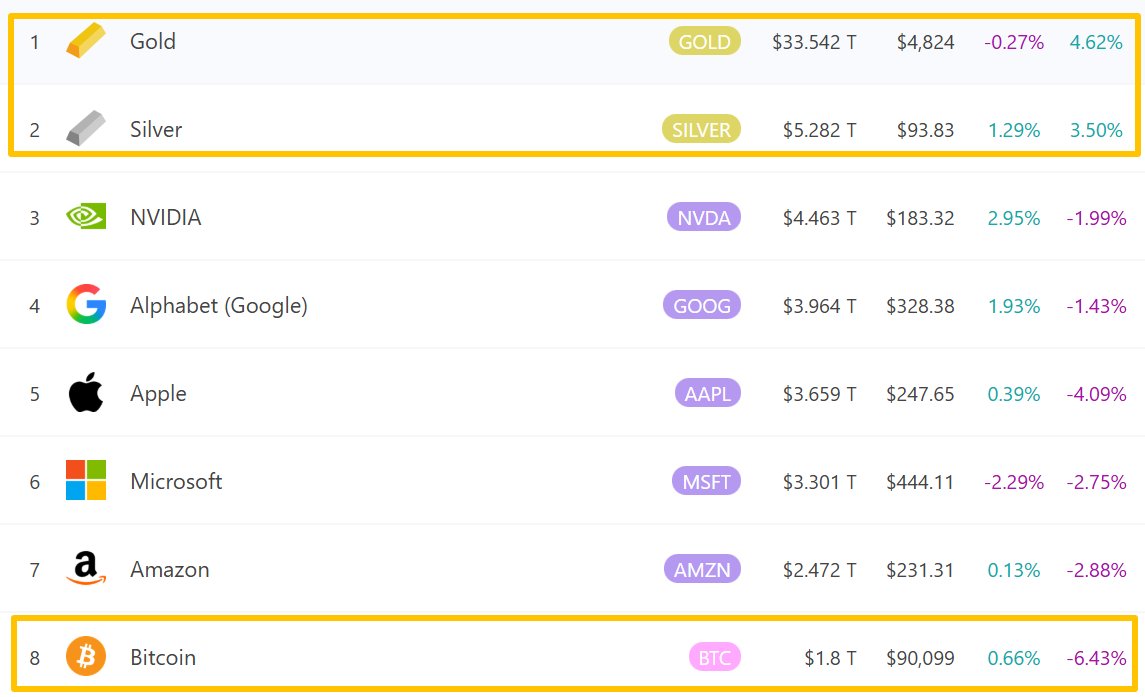The width and height of the screenshot is (1145, 697).
Task: Click the pink BTC ticker badge
Action: click(x=715, y=657)
